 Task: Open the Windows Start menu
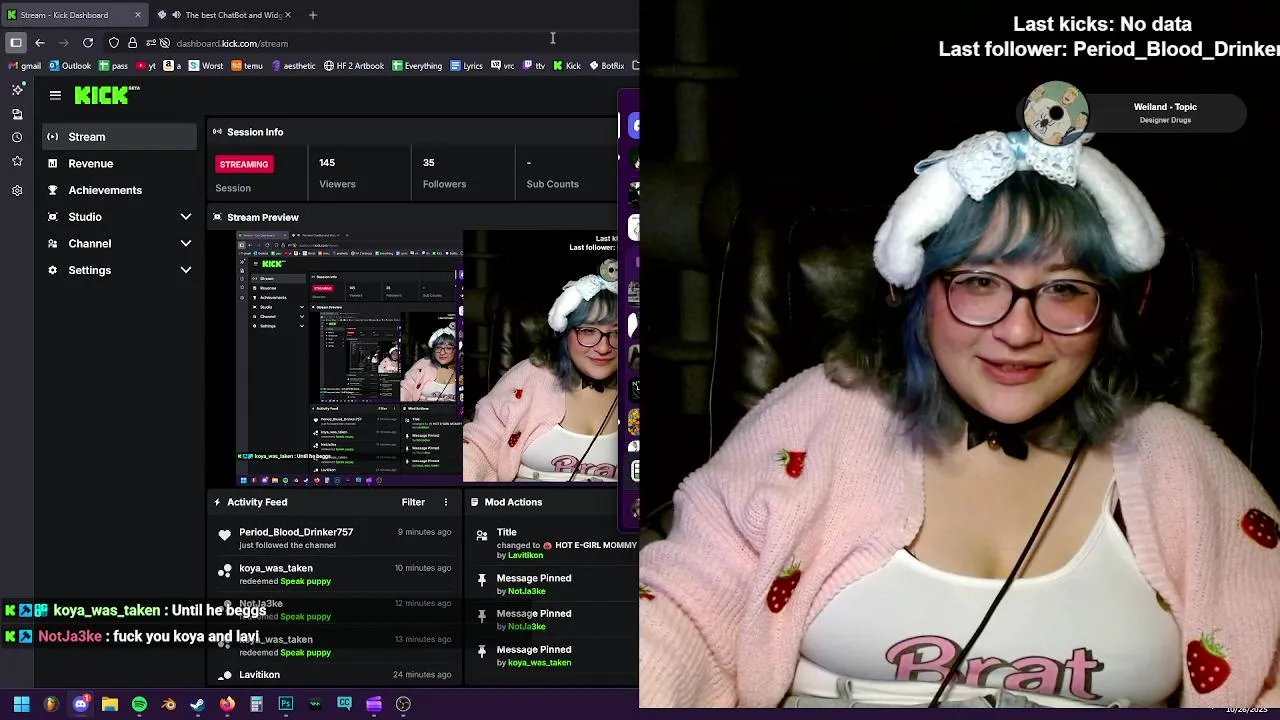21,704
